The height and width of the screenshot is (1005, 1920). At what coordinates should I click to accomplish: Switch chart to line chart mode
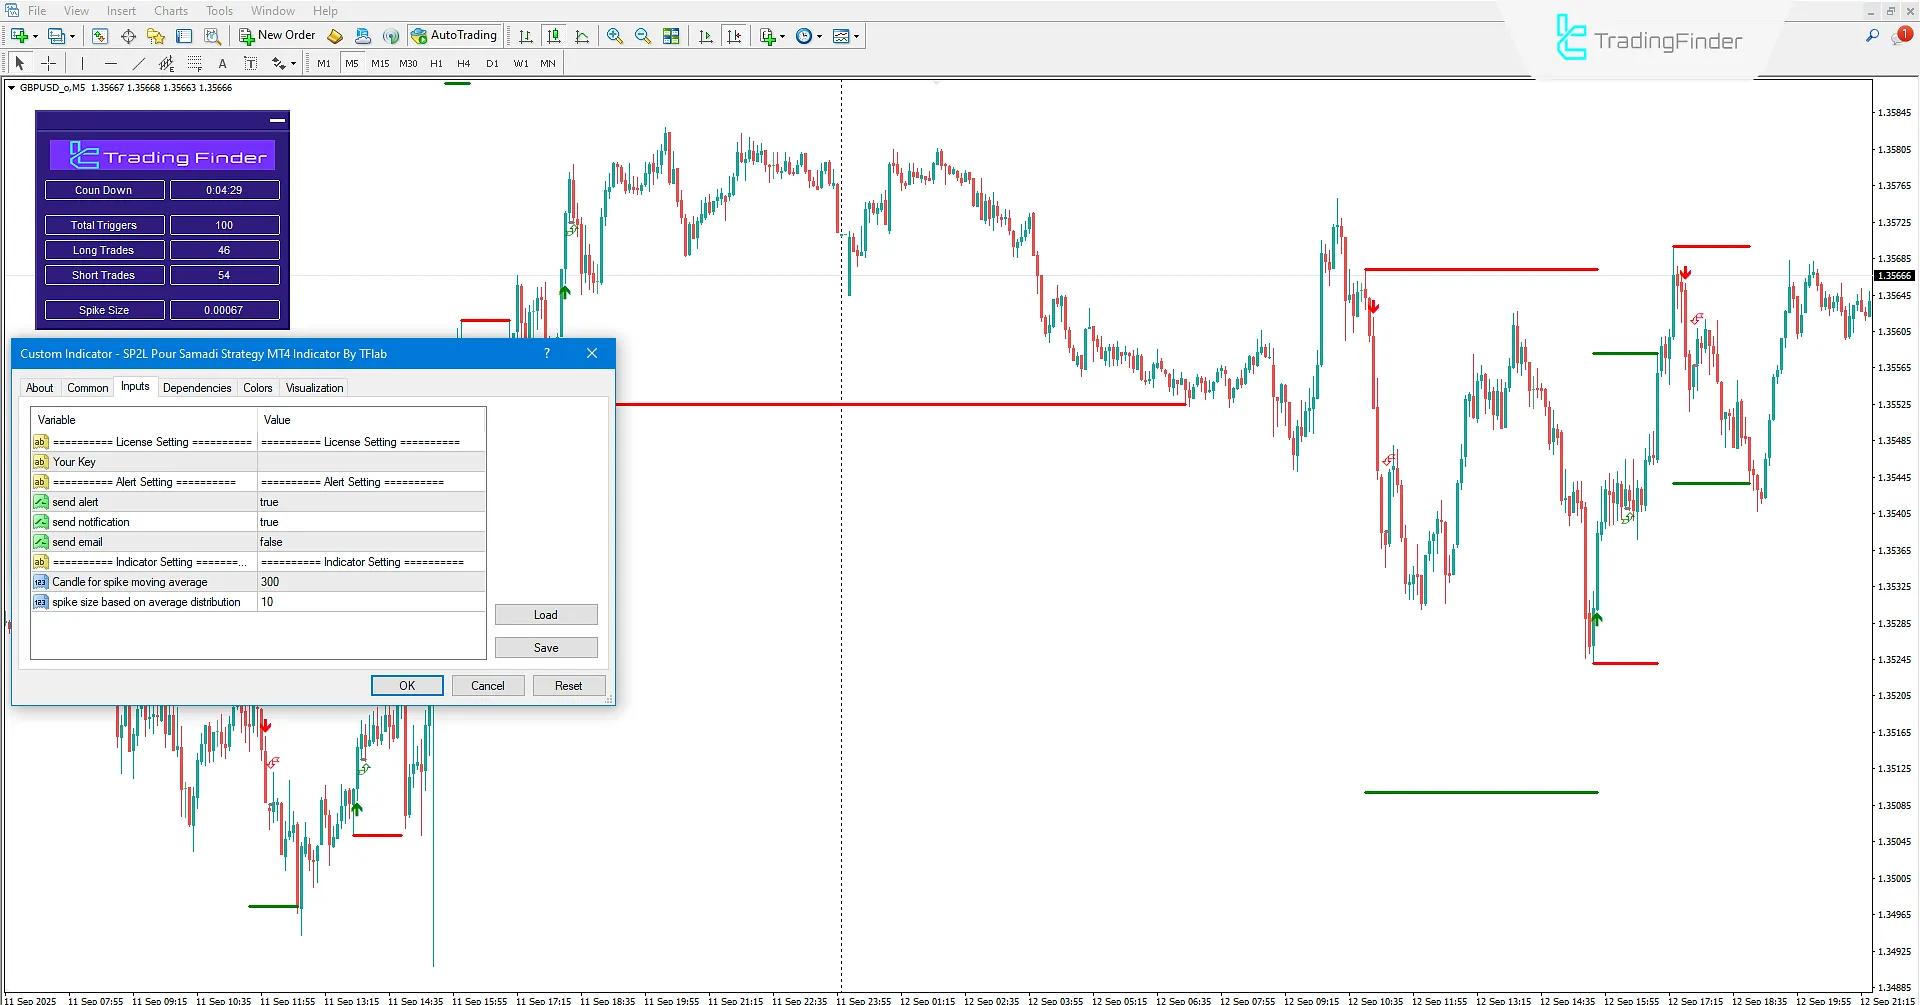(x=583, y=36)
